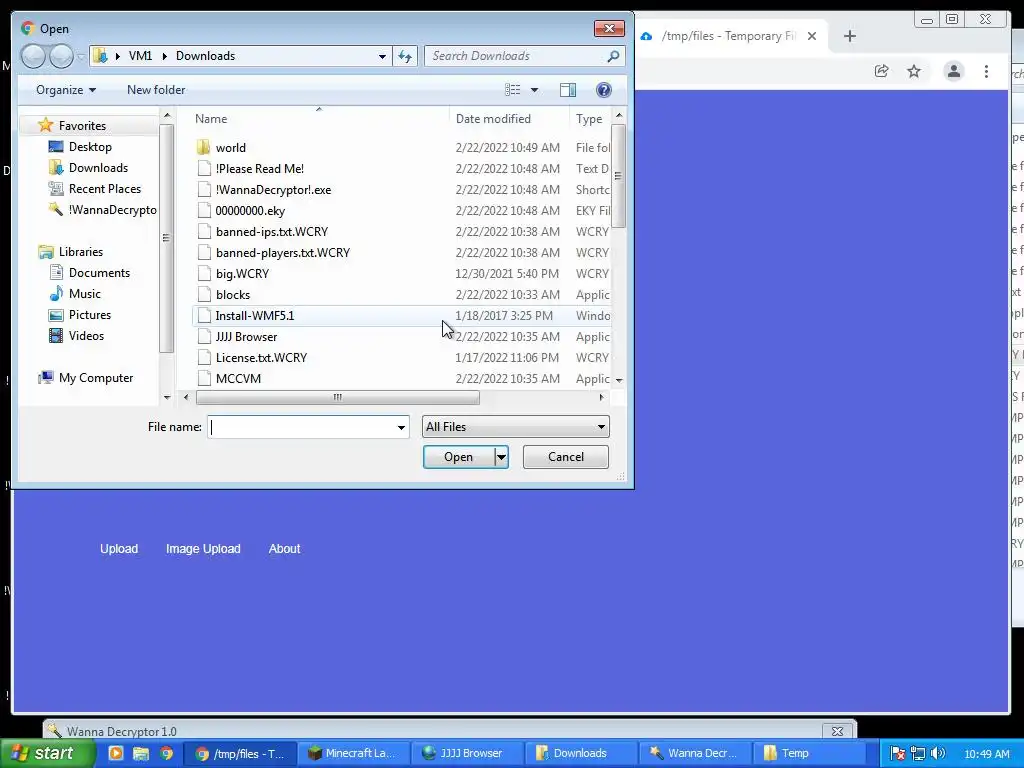Go to Recent Places in sidebar
1024x768 pixels.
tap(104, 189)
